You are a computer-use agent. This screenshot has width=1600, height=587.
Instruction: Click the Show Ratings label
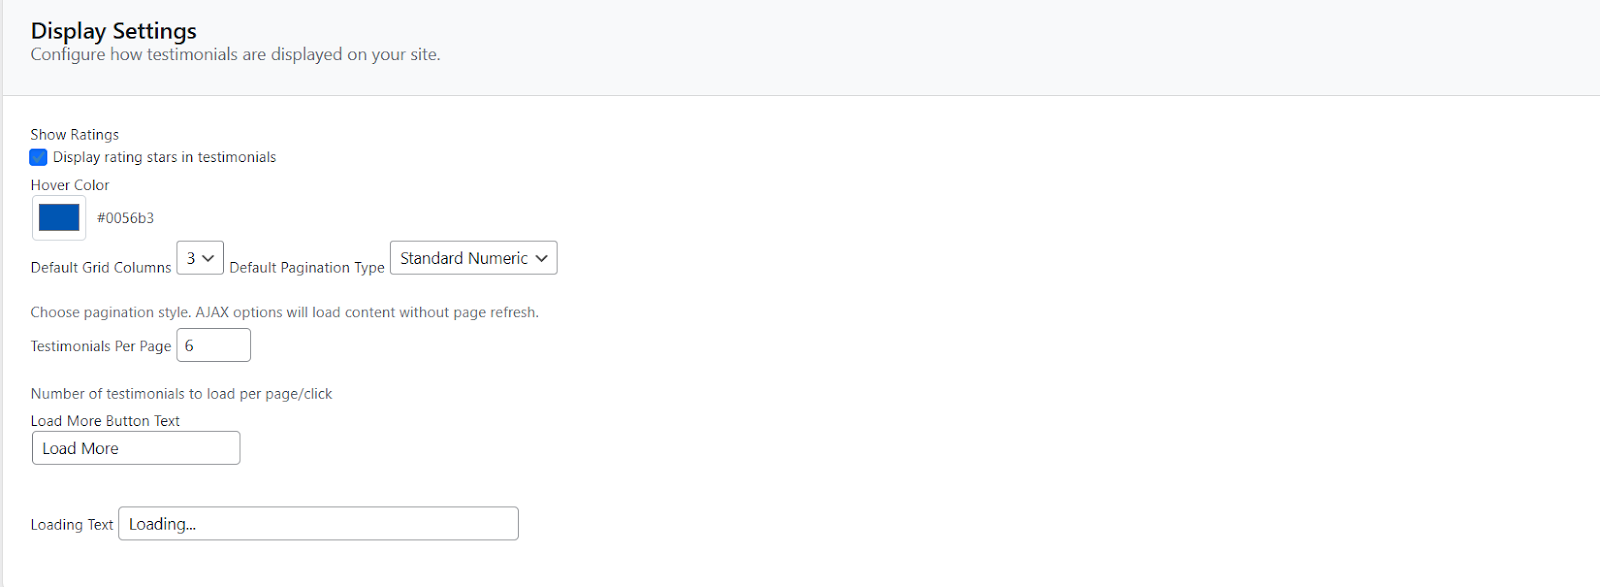pyautogui.click(x=74, y=134)
